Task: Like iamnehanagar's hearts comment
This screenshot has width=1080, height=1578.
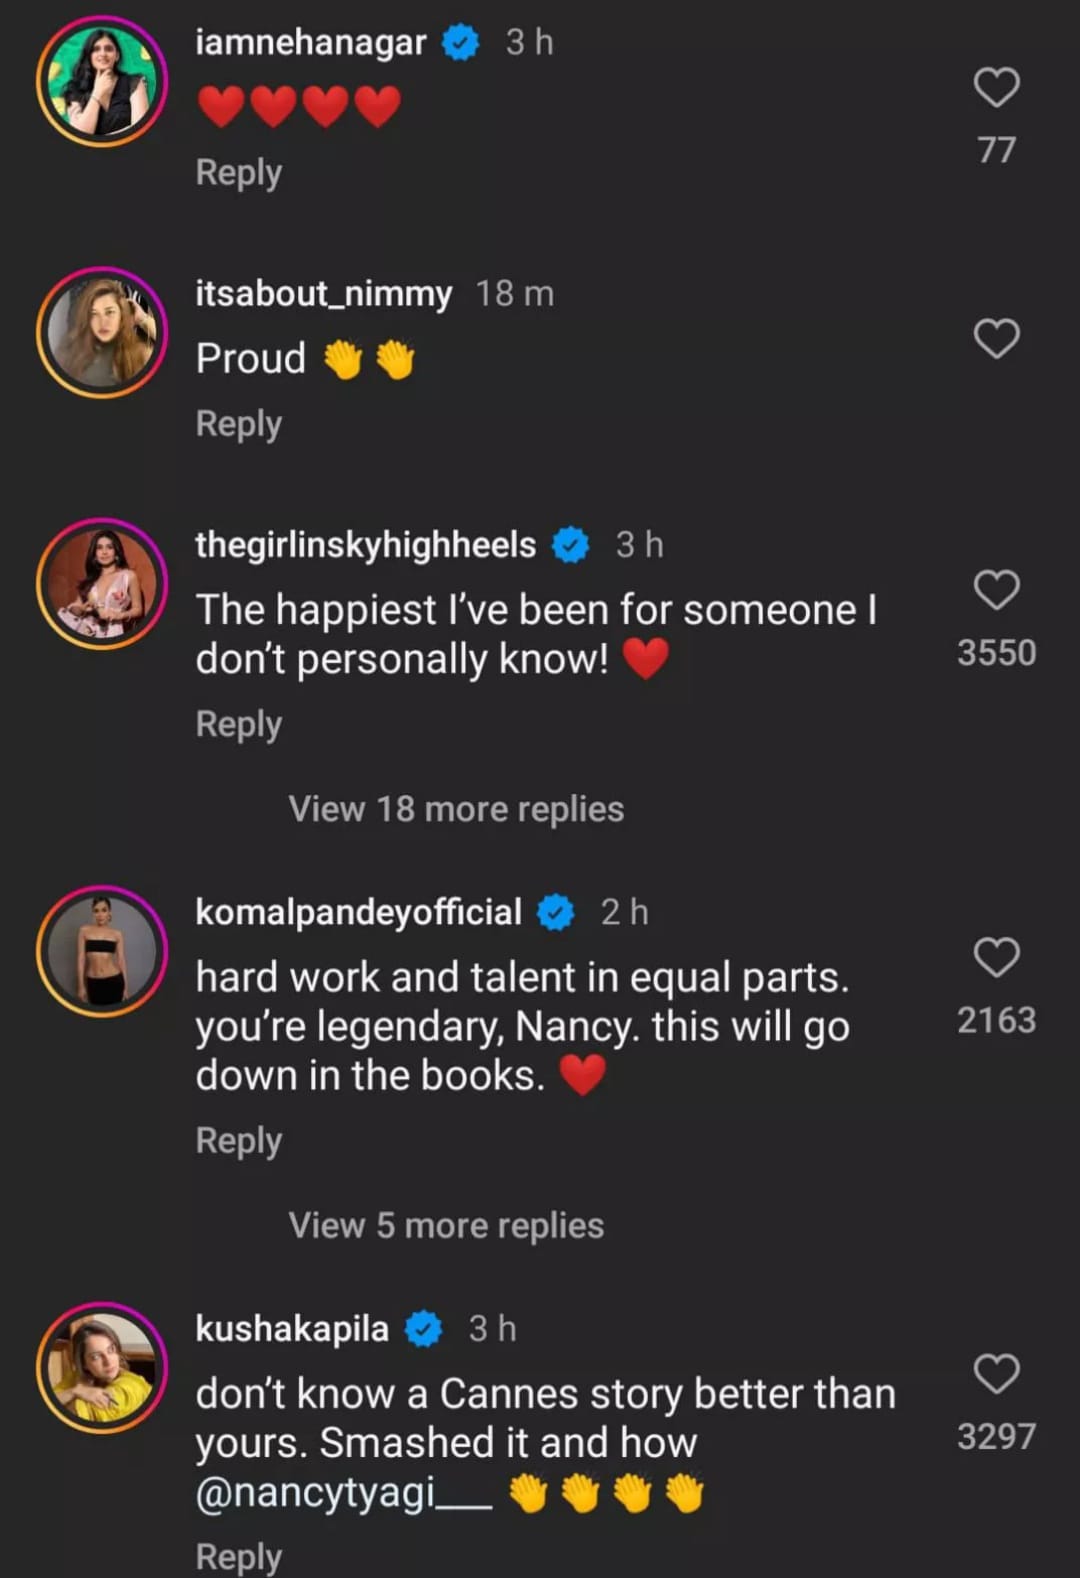Action: pyautogui.click(x=996, y=88)
